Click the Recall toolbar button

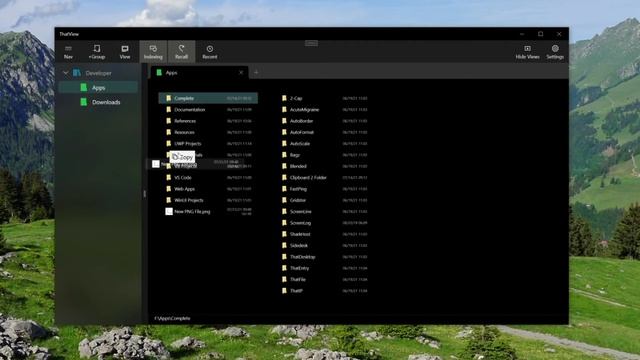tap(181, 52)
